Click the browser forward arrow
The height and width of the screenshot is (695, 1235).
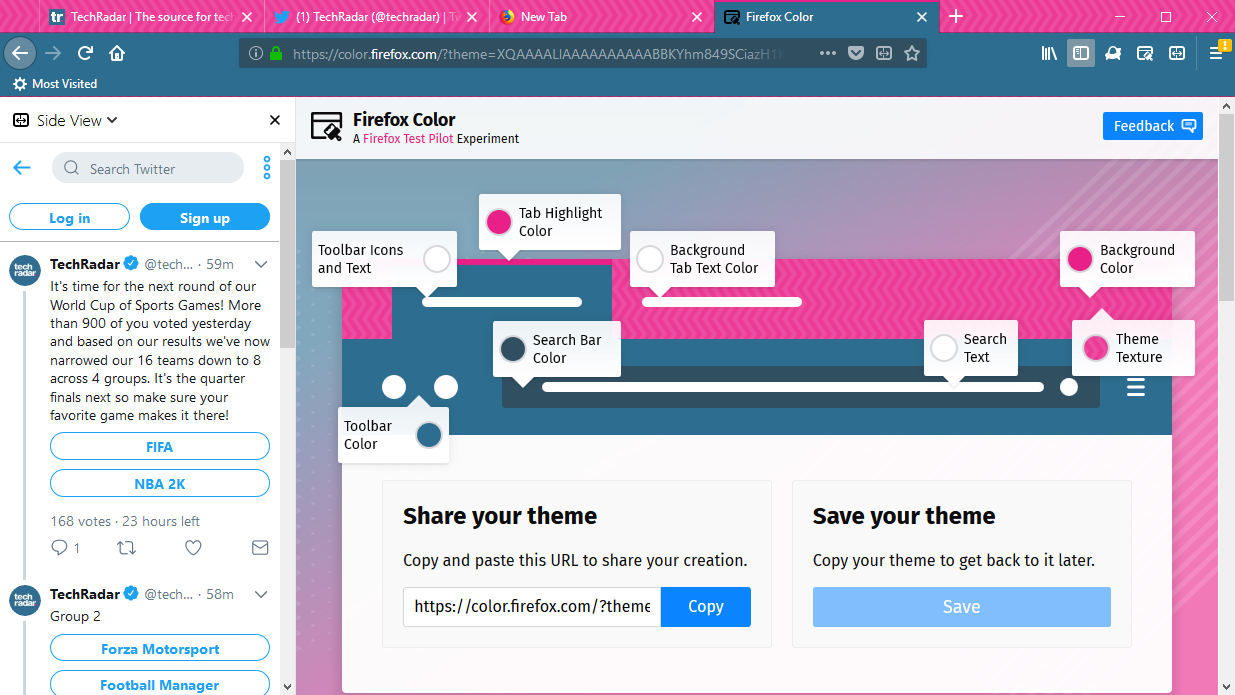pos(54,53)
